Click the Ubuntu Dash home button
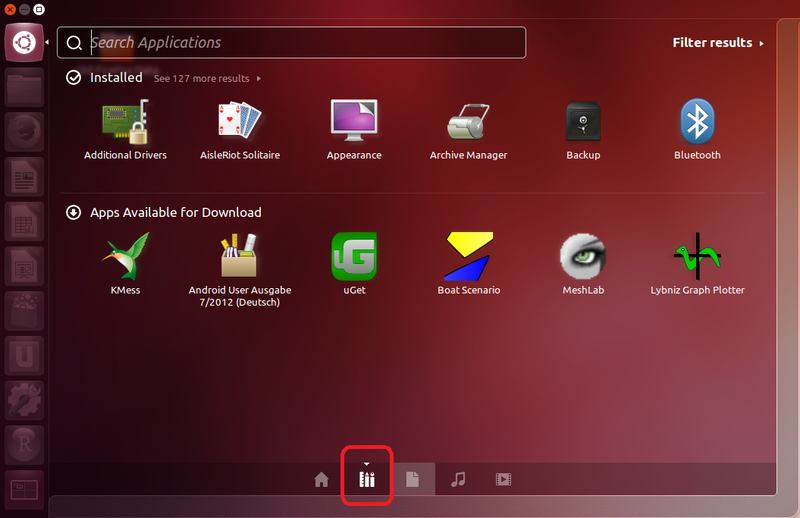The height and width of the screenshot is (518, 800). point(24,42)
